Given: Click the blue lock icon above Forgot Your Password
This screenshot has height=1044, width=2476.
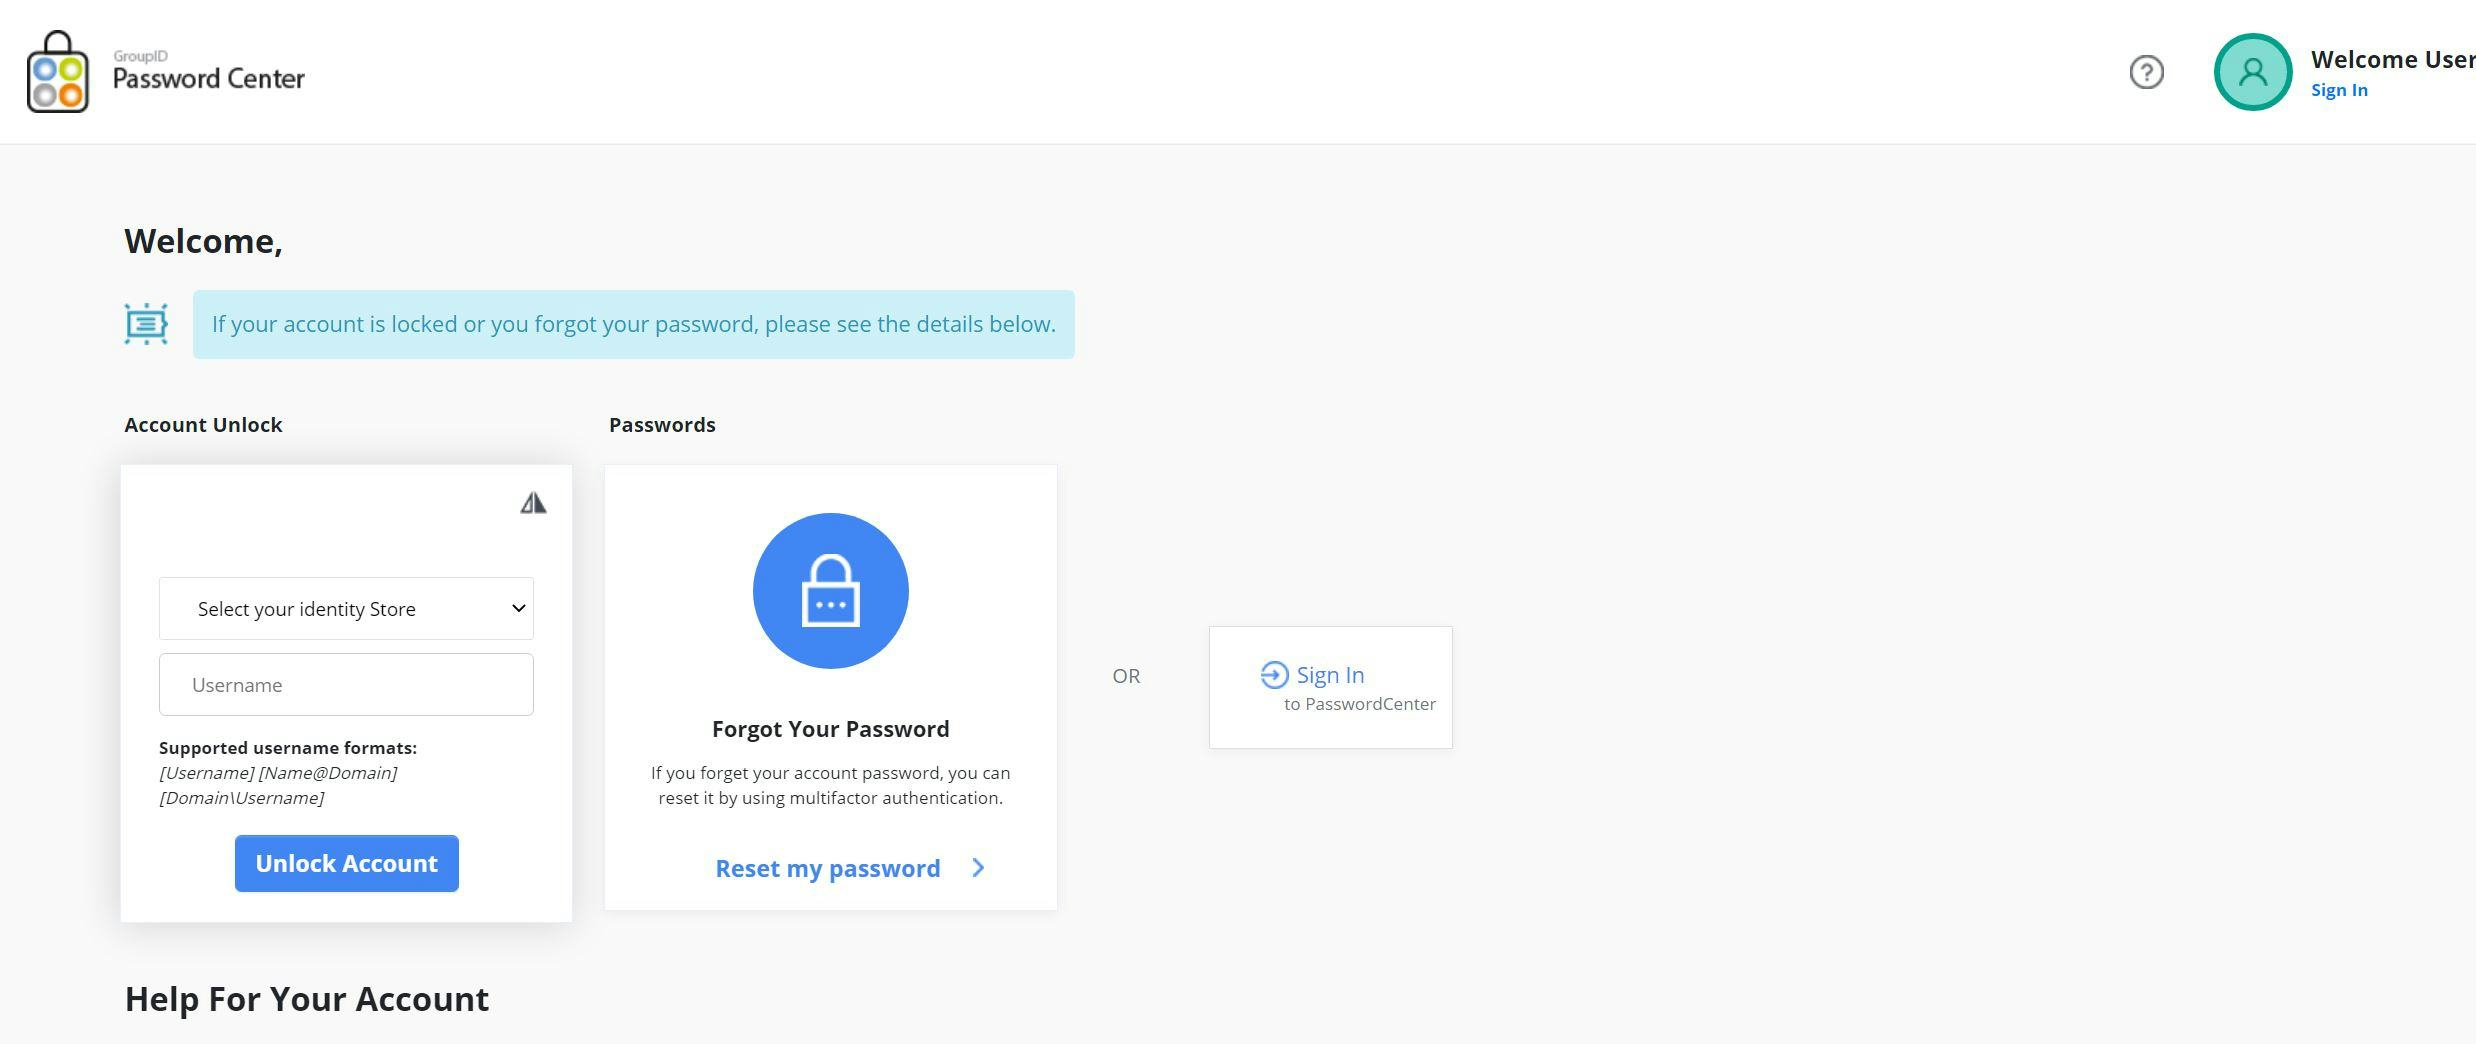Looking at the screenshot, I should pos(830,590).
